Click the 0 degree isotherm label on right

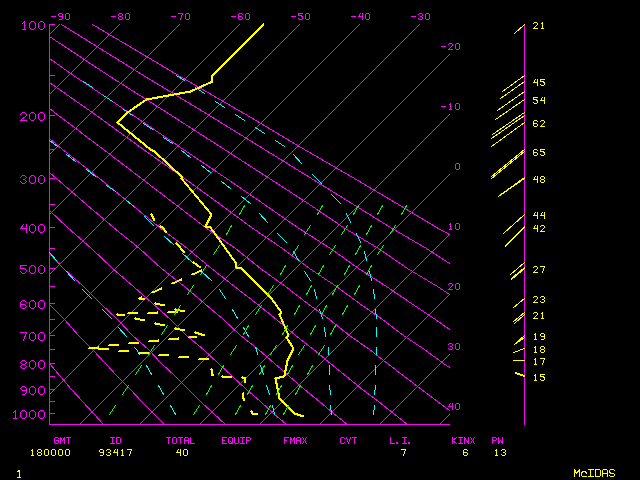[x=456, y=167]
